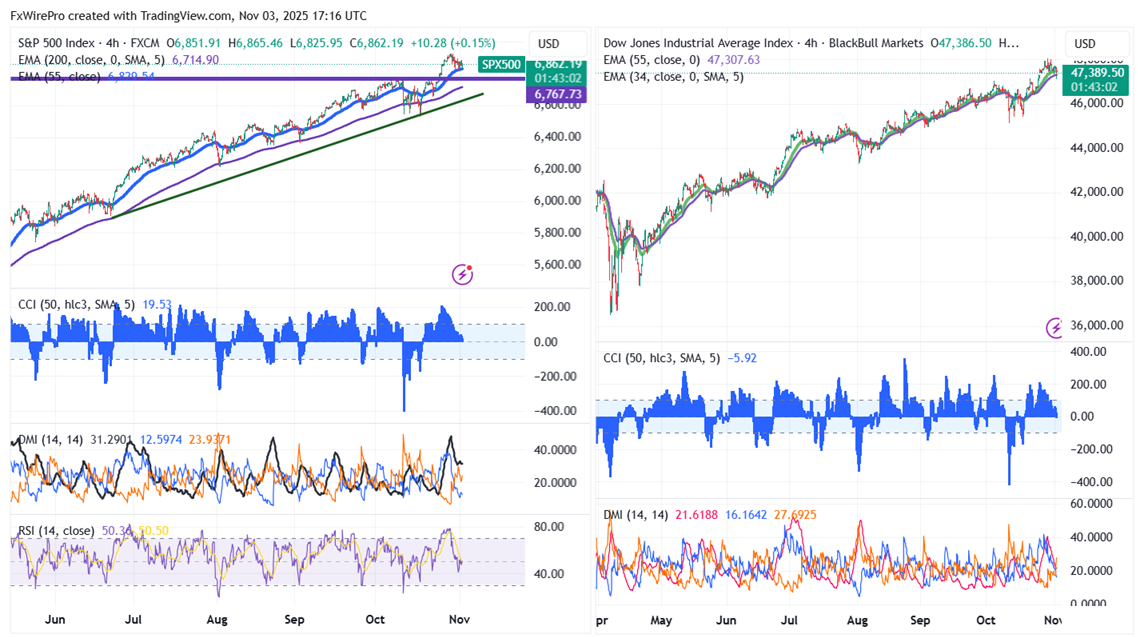1138x637 pixels.
Task: Click the +10.28 (+0.15%) change value
Action: (453, 43)
